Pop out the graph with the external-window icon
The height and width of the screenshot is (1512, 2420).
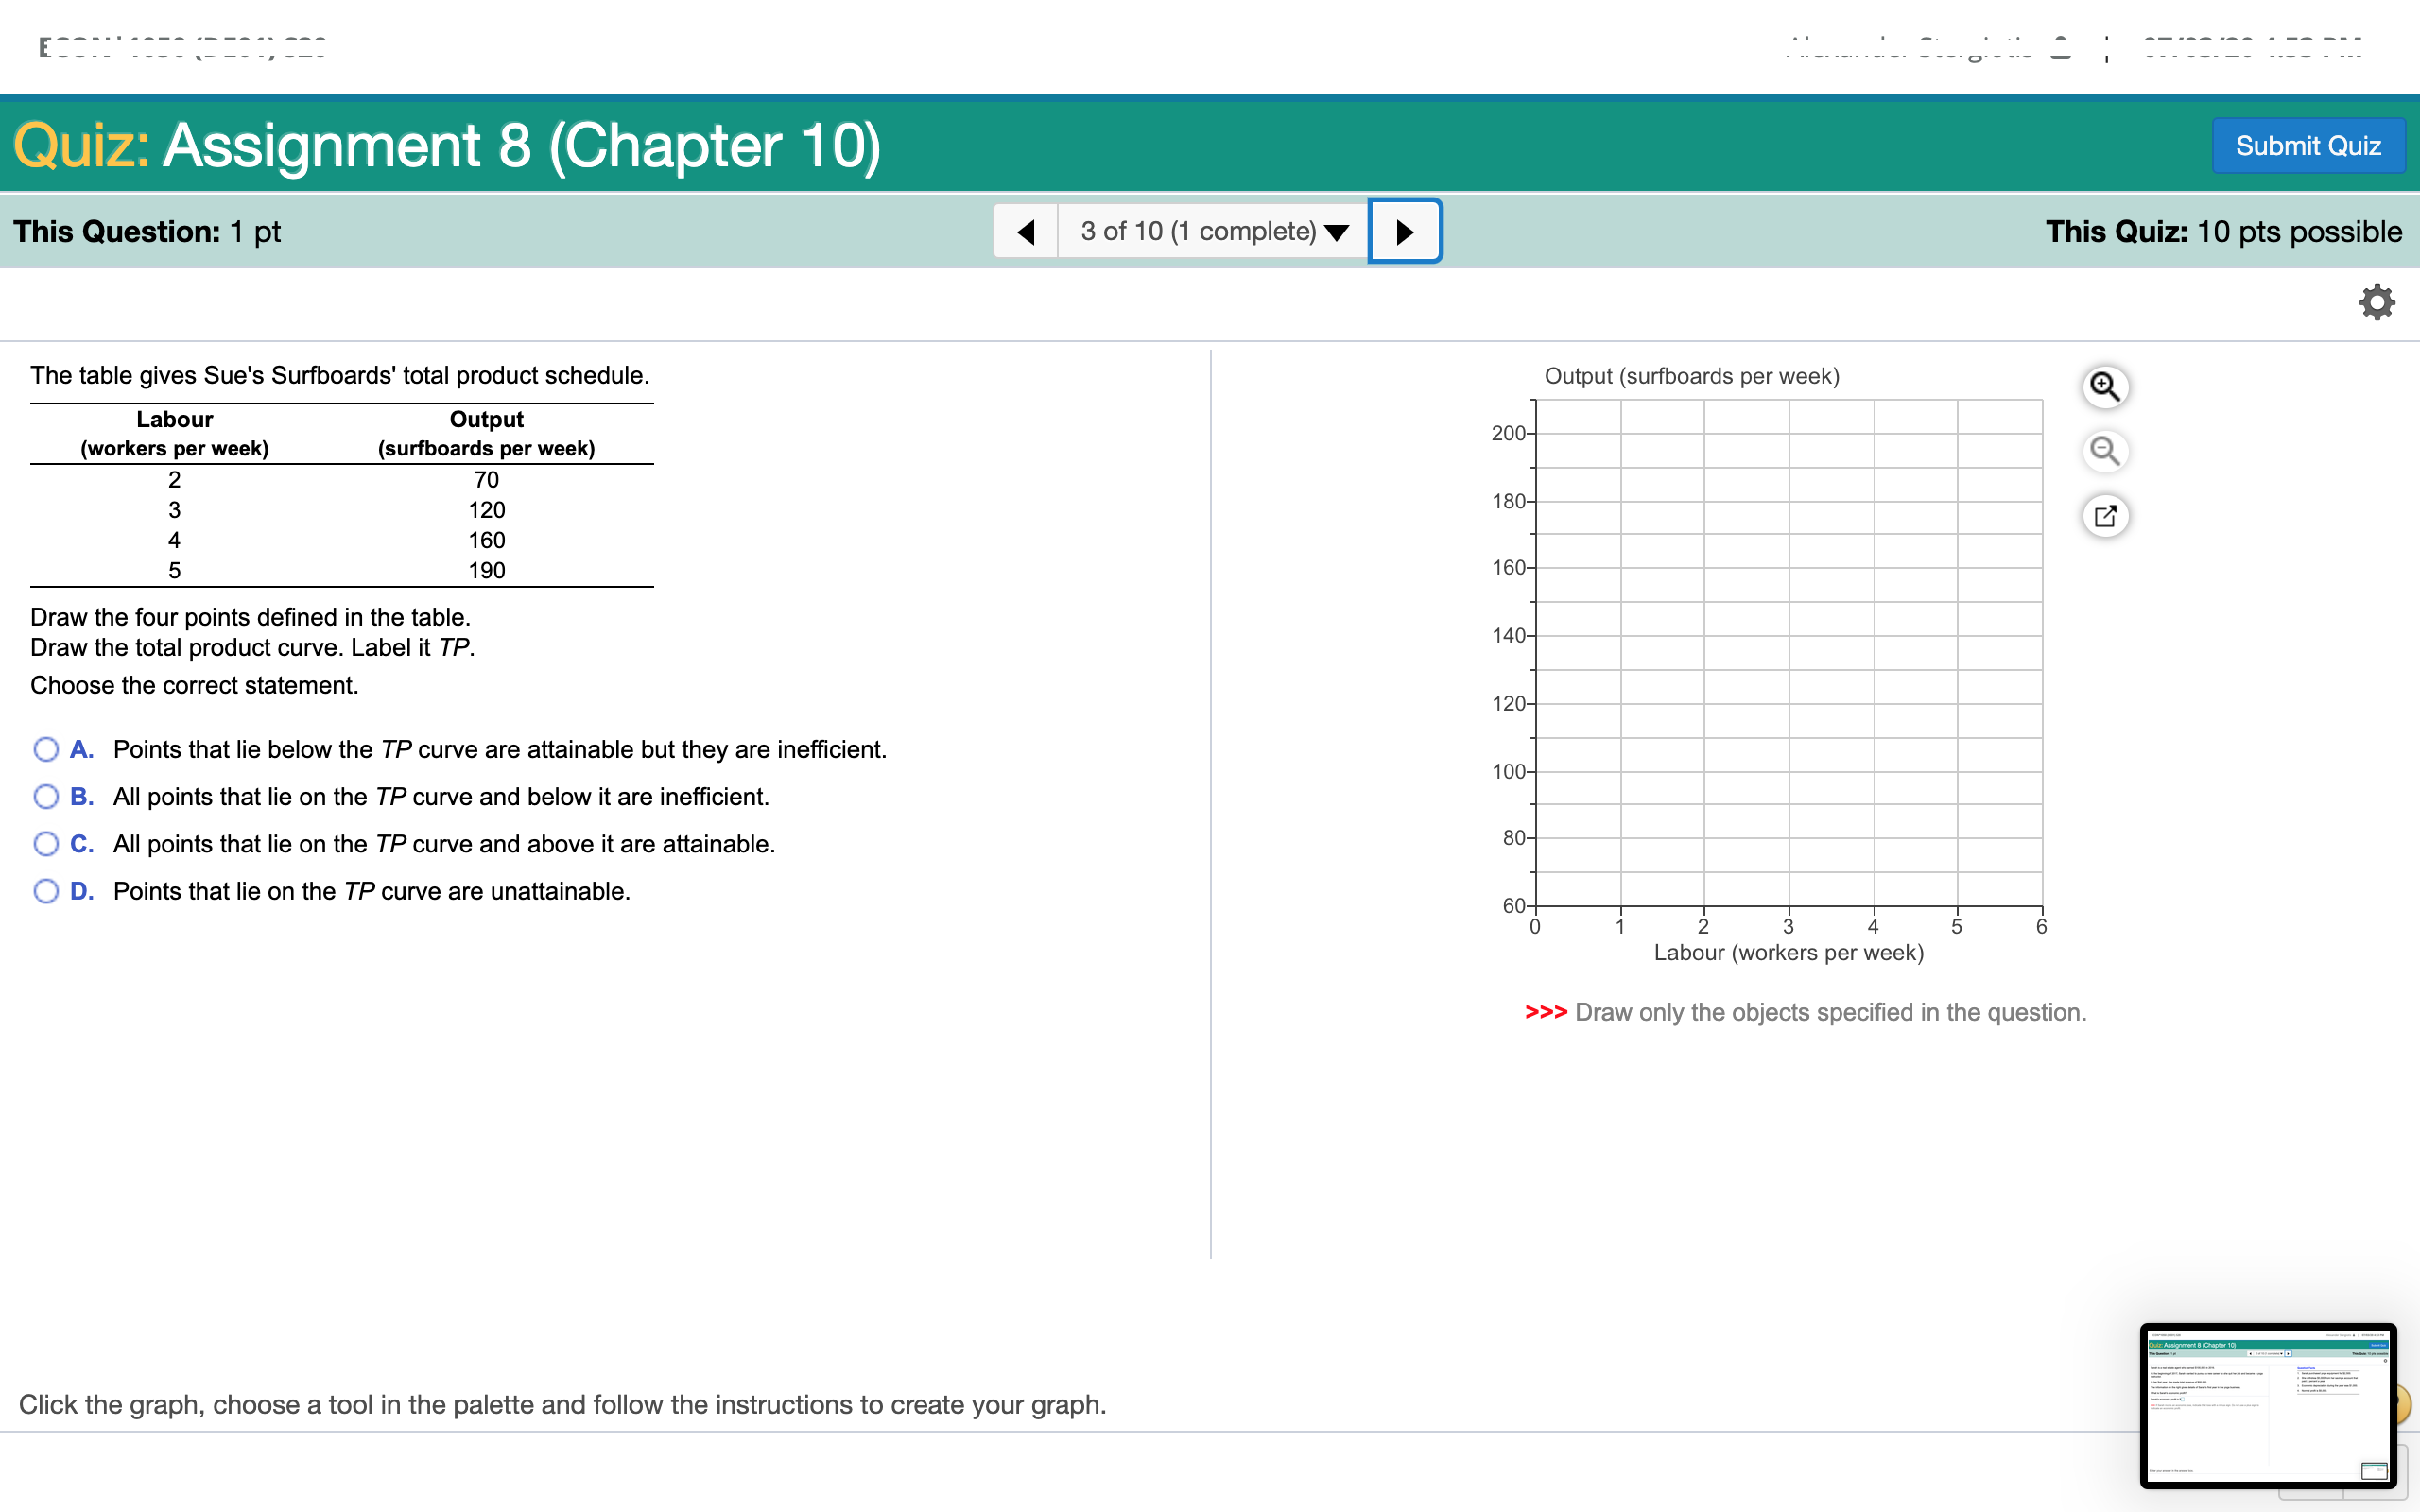(2106, 516)
